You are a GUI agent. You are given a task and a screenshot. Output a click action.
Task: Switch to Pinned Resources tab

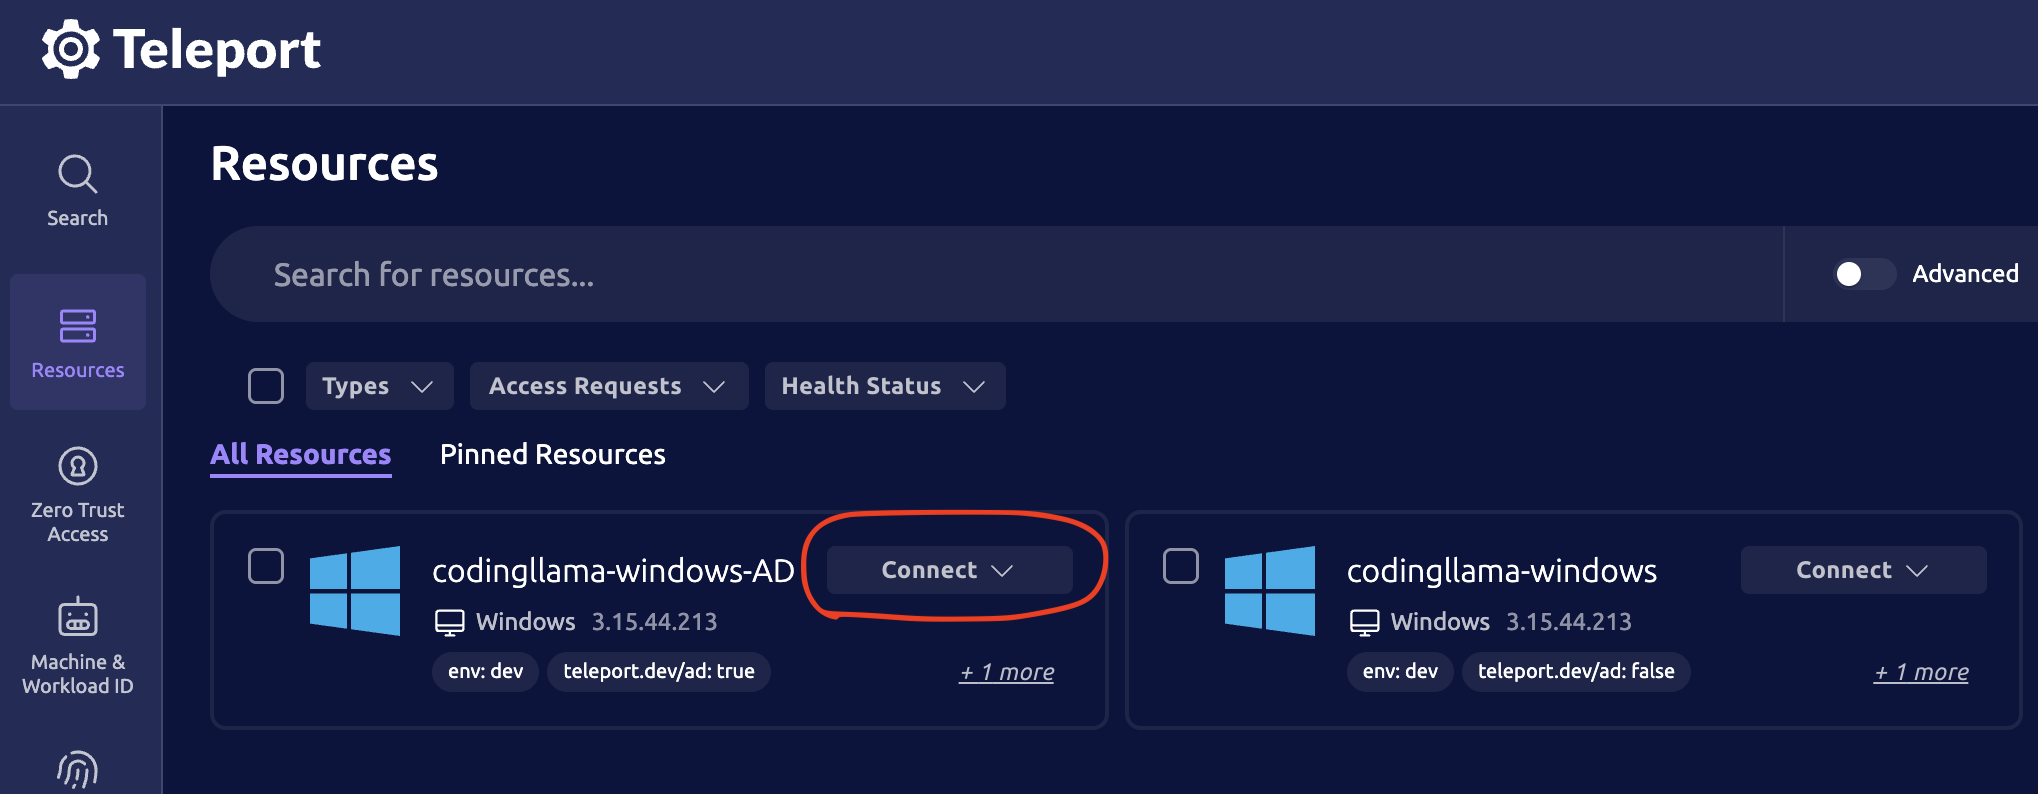click(552, 455)
